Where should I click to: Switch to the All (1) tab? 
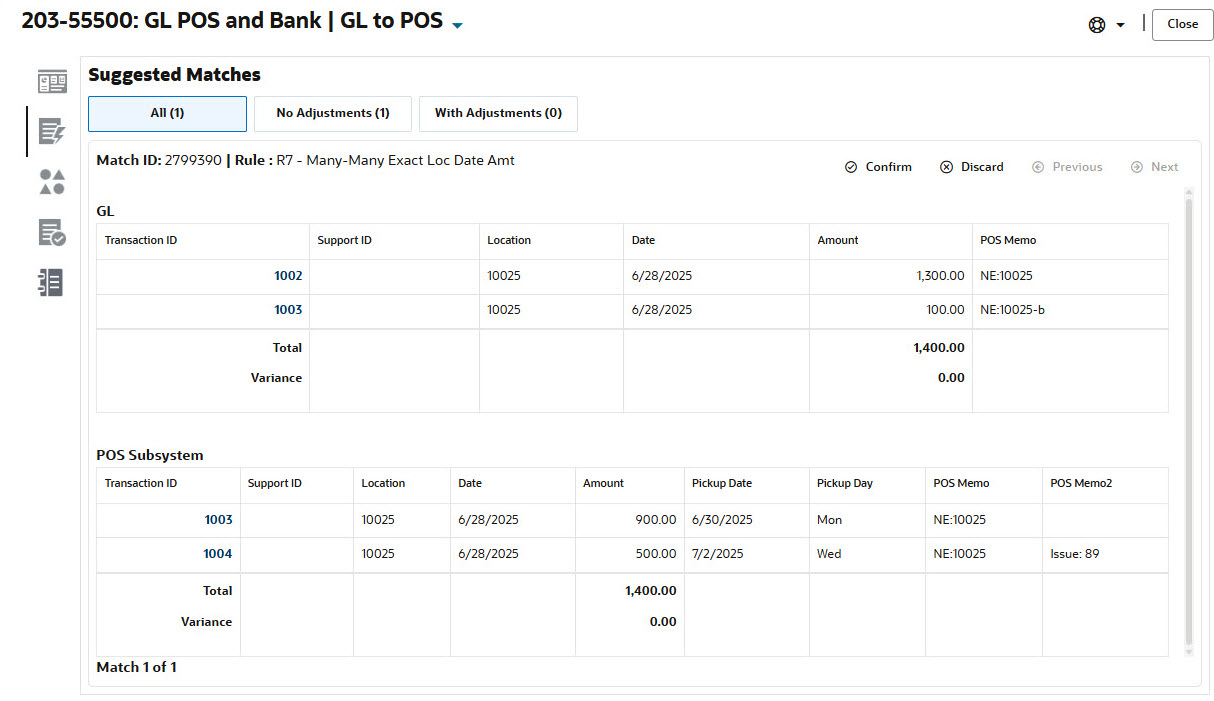click(x=167, y=113)
